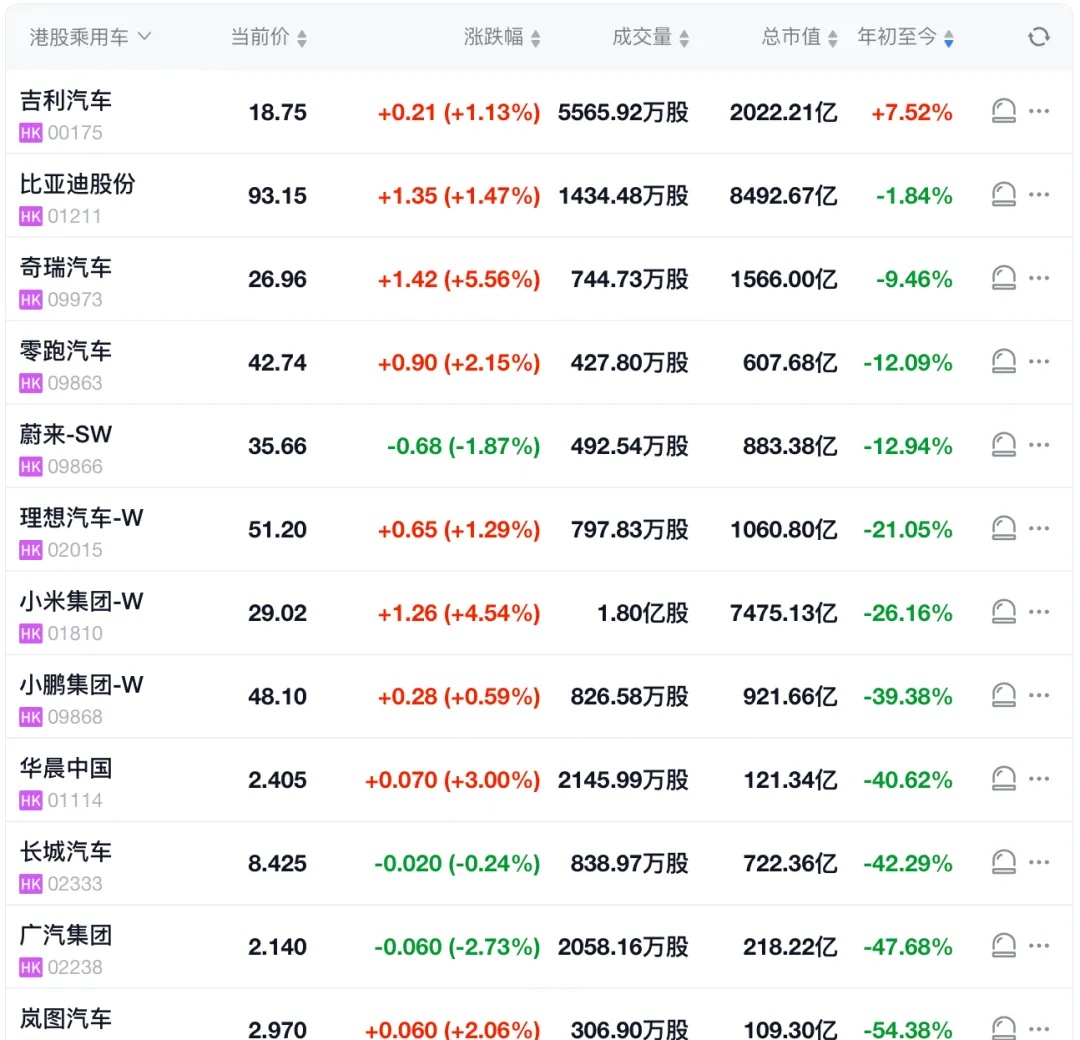Open 比亚迪股份 stock name
The image size is (1080, 1040).
(77, 184)
